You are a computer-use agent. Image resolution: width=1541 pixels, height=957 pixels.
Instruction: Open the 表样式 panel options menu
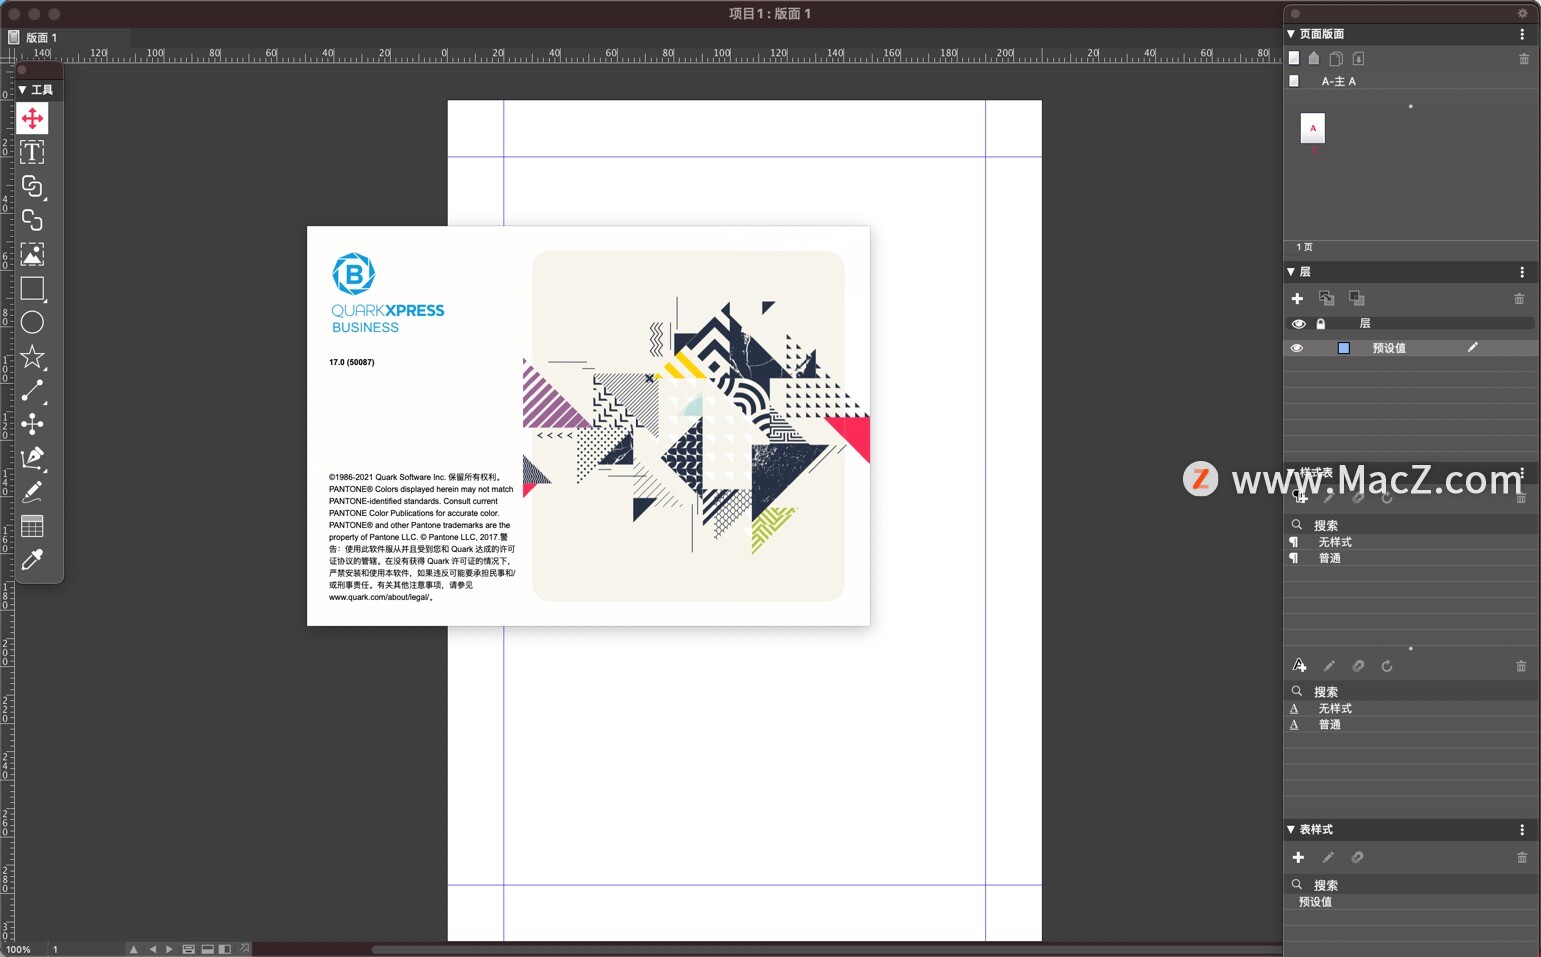point(1522,830)
